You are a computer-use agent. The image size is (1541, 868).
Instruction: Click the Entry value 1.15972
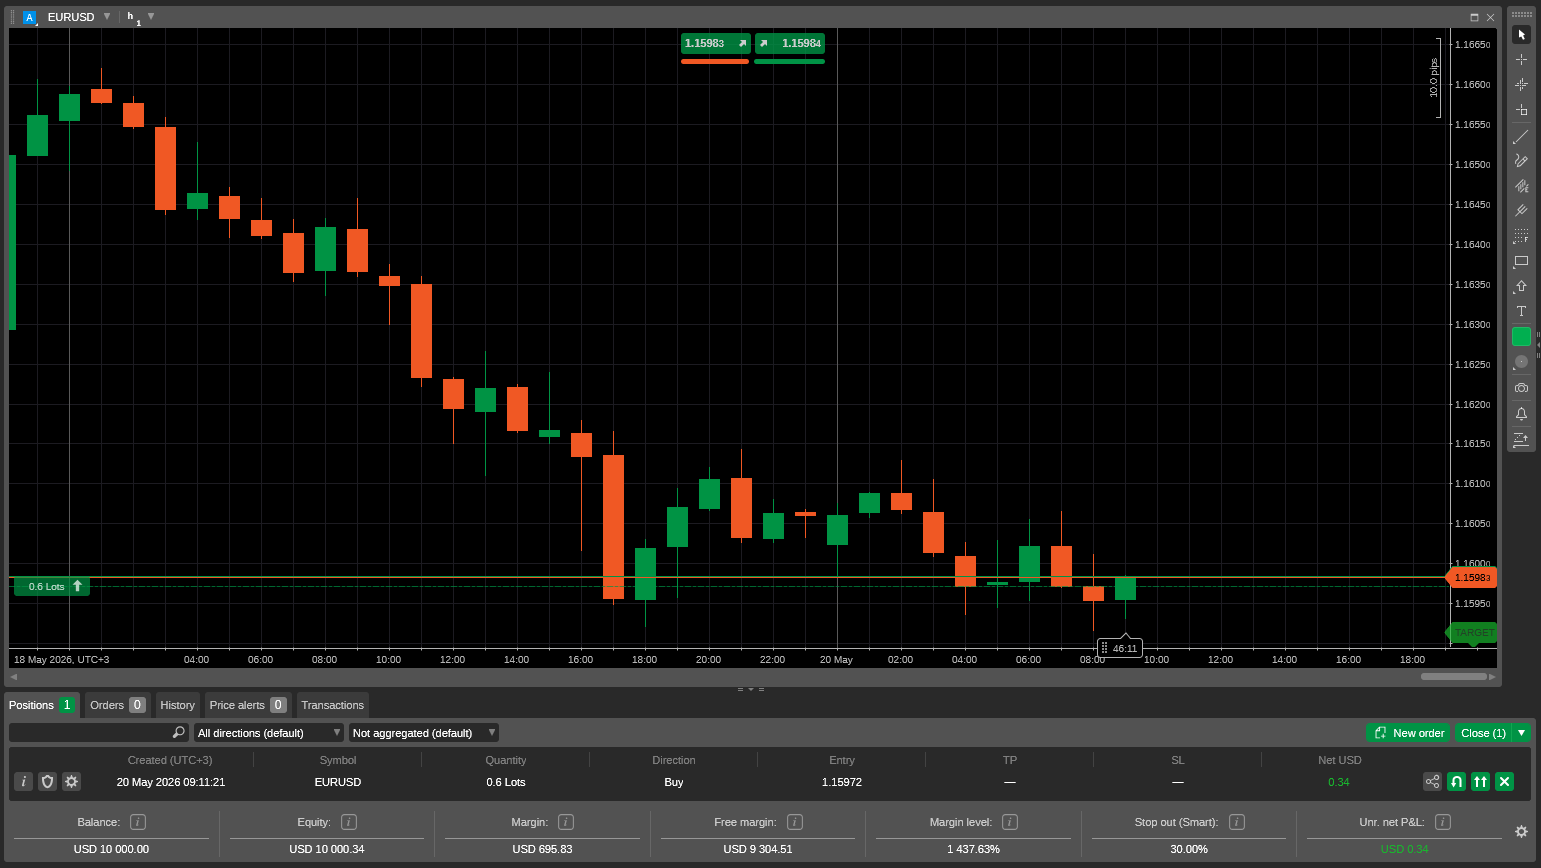coord(842,782)
